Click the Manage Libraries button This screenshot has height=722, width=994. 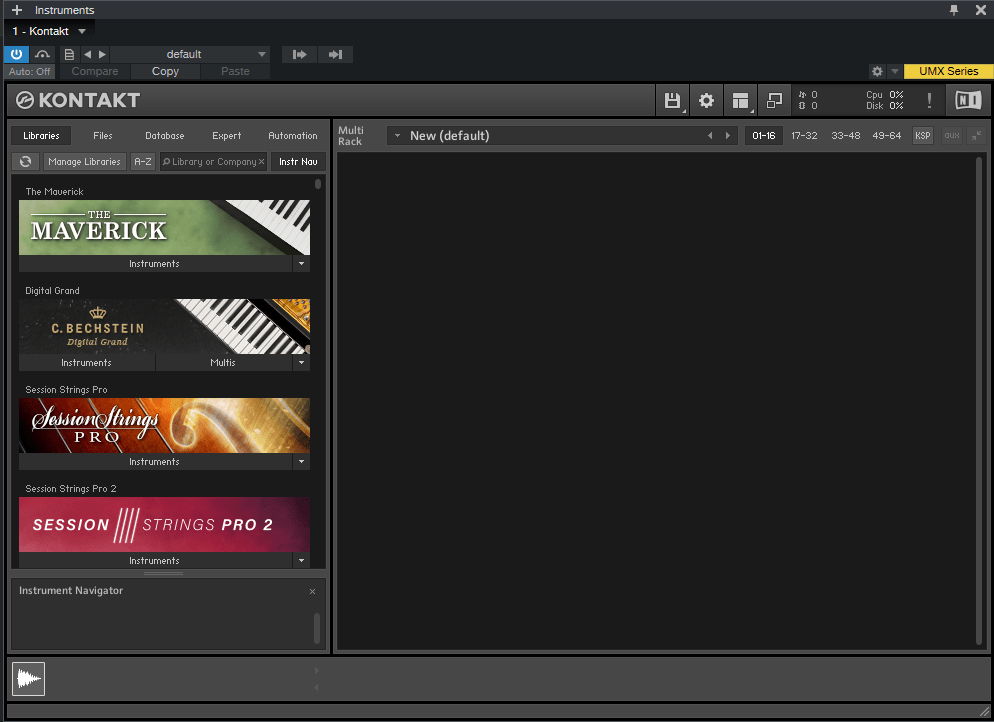(84, 162)
